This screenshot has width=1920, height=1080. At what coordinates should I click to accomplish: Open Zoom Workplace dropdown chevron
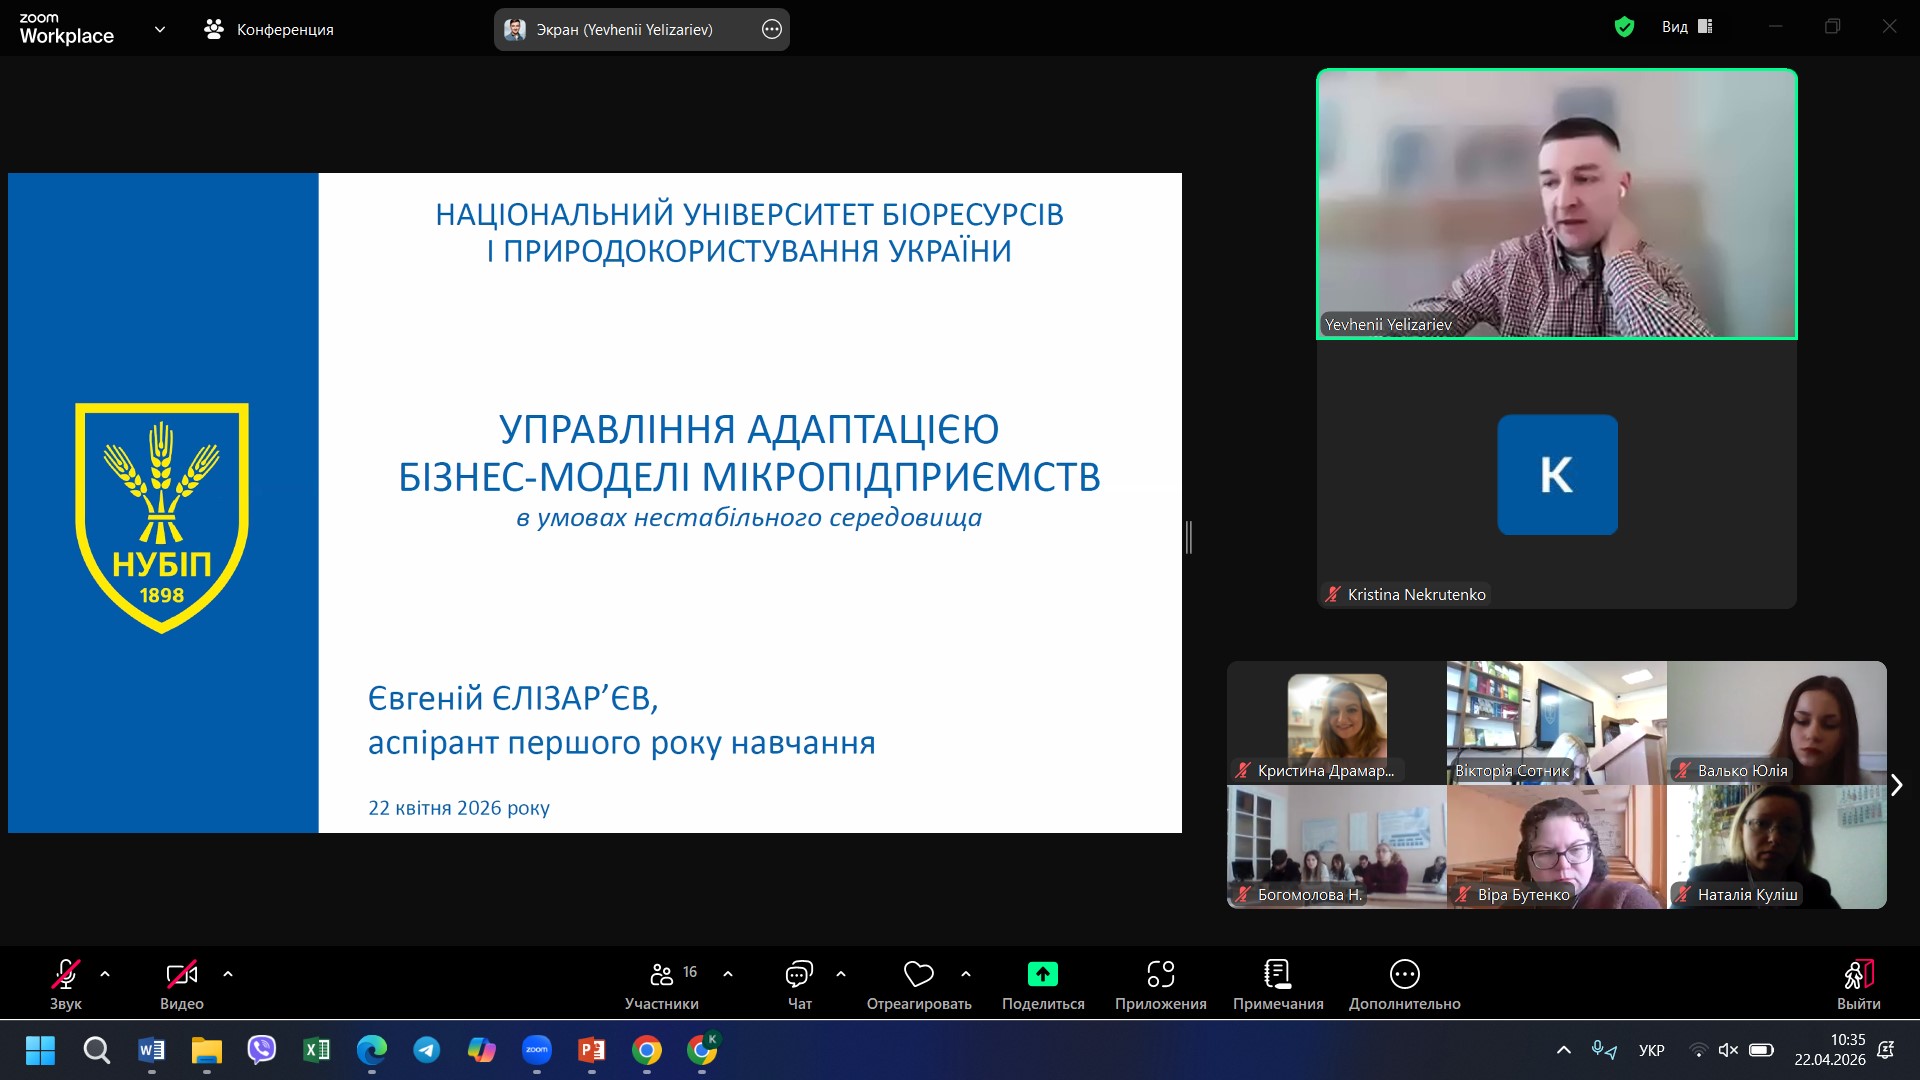tap(160, 29)
